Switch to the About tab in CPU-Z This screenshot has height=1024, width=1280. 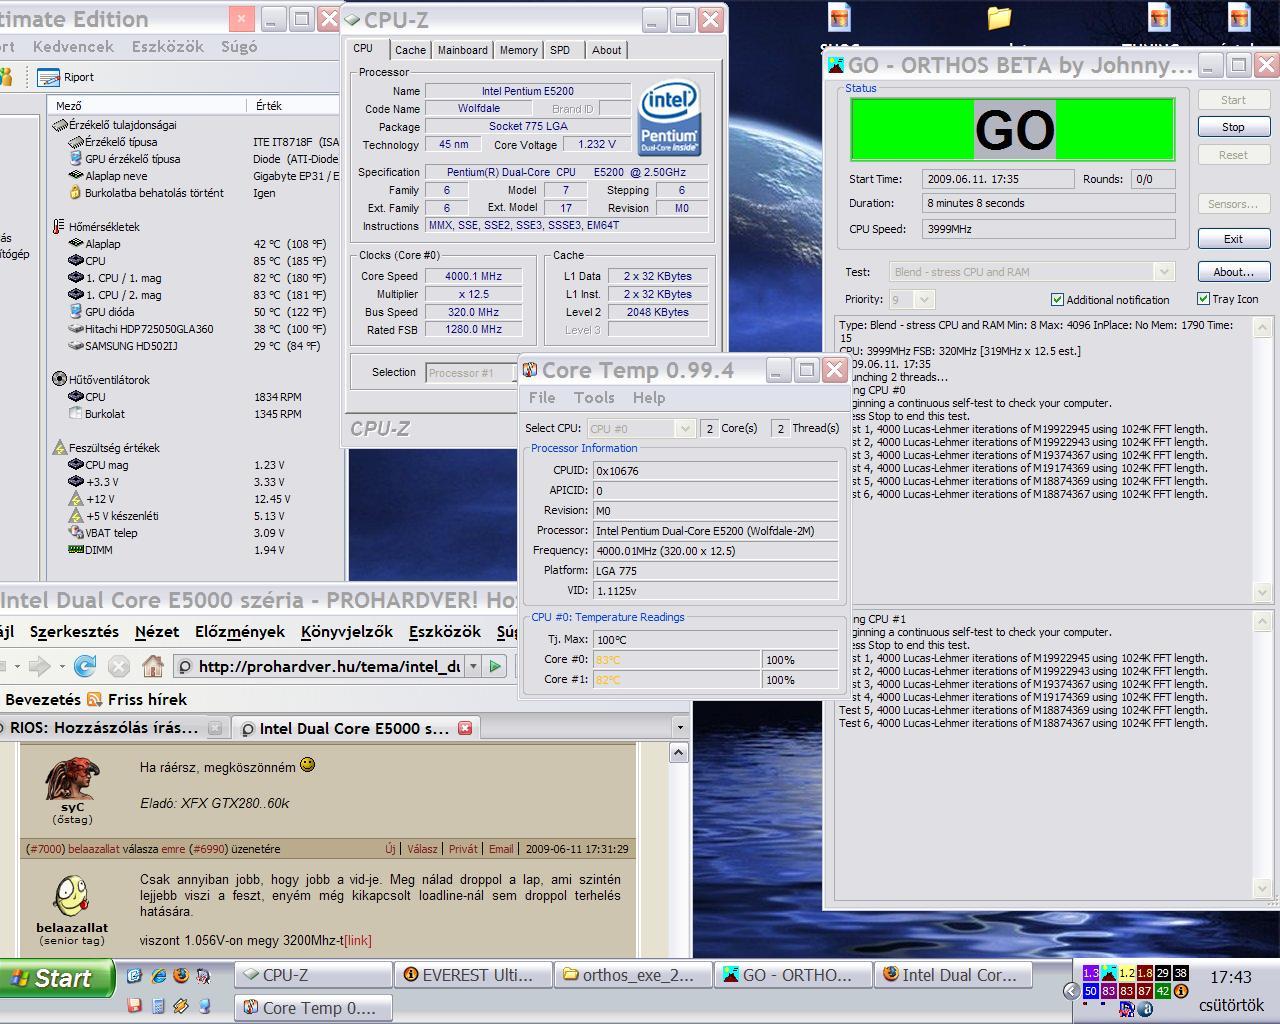[x=606, y=50]
